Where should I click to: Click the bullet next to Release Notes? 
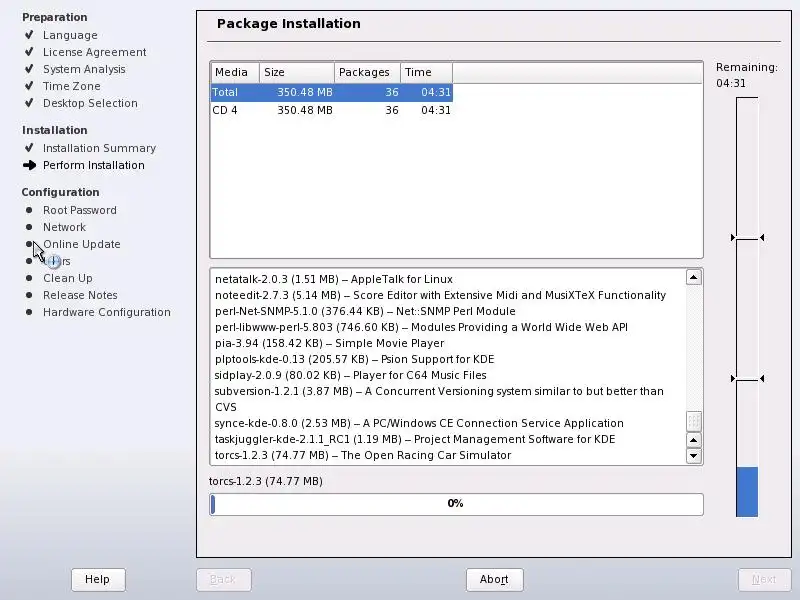(29, 295)
